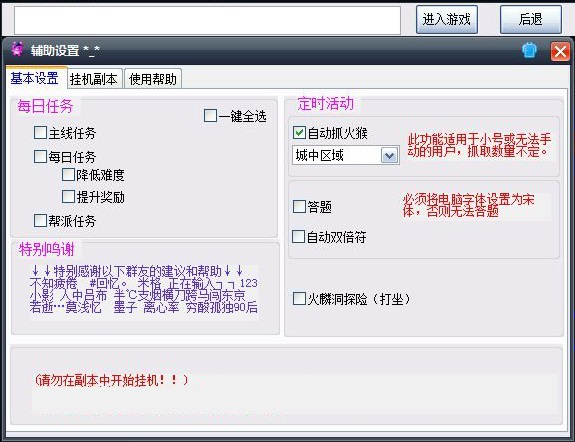The width and height of the screenshot is (575, 442).
Task: Click the purple app icon in title bar
Action: point(17,49)
